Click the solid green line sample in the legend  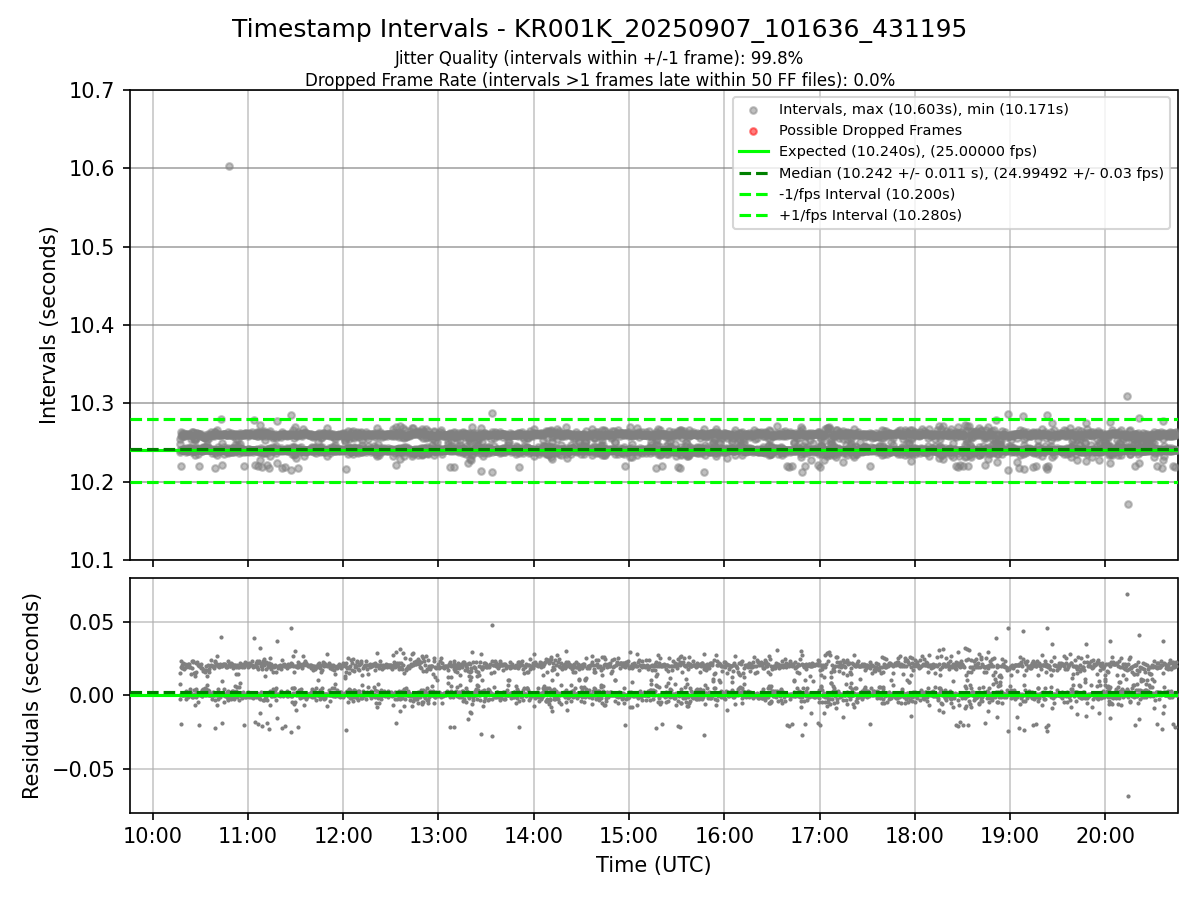[x=754, y=152]
